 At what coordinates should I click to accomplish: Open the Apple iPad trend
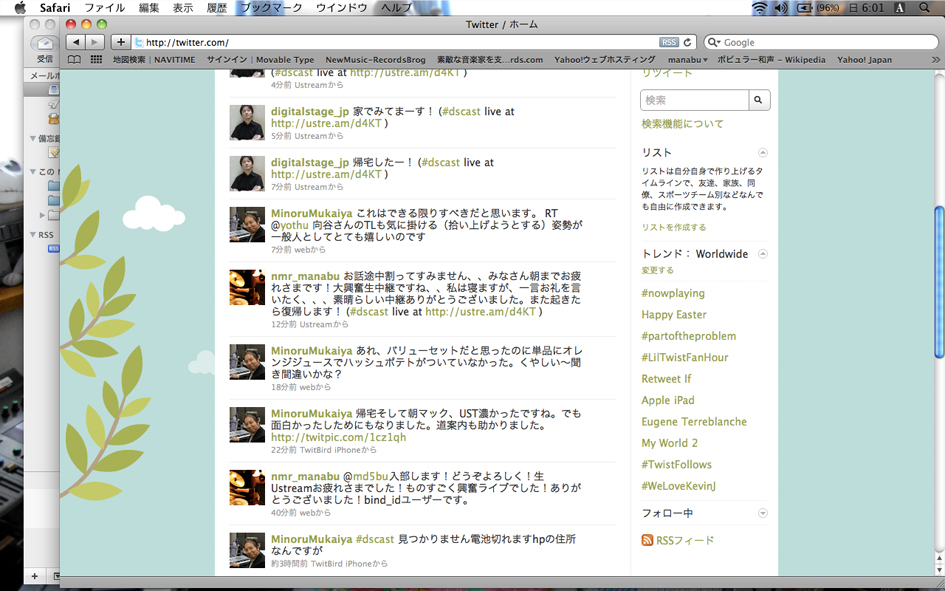[x=668, y=400]
